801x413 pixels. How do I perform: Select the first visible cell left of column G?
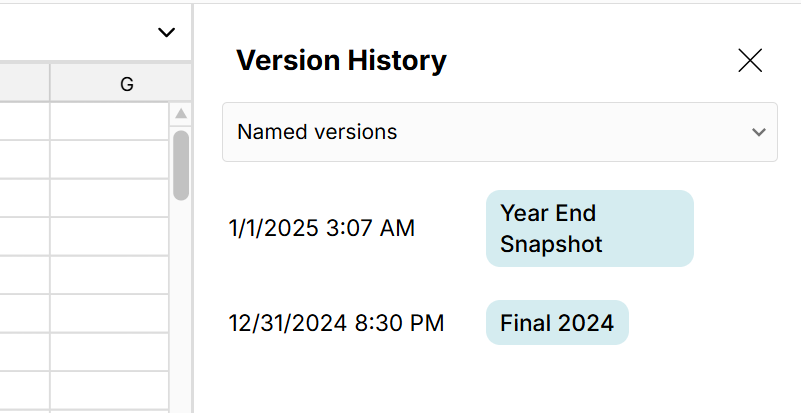click(24, 121)
